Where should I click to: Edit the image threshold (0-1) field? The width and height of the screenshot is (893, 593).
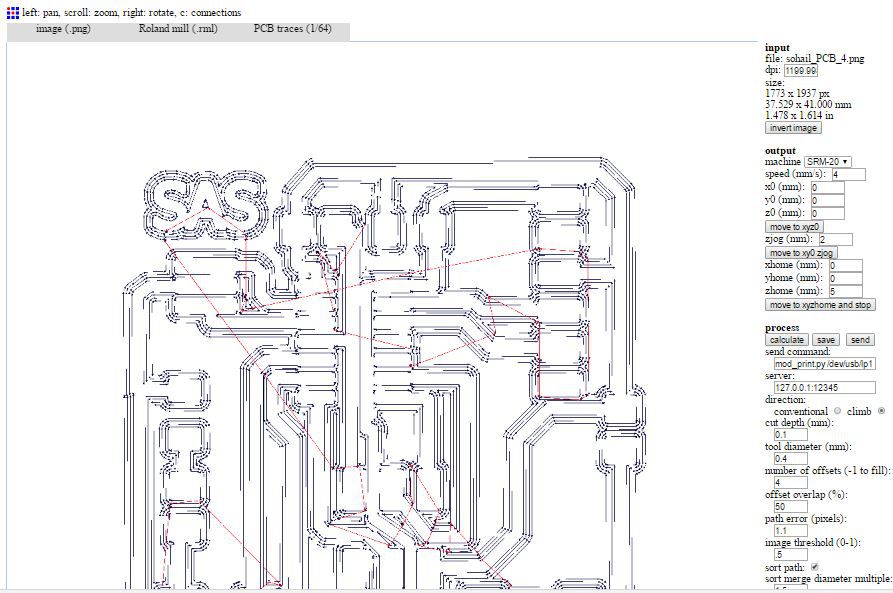pyautogui.click(x=791, y=555)
